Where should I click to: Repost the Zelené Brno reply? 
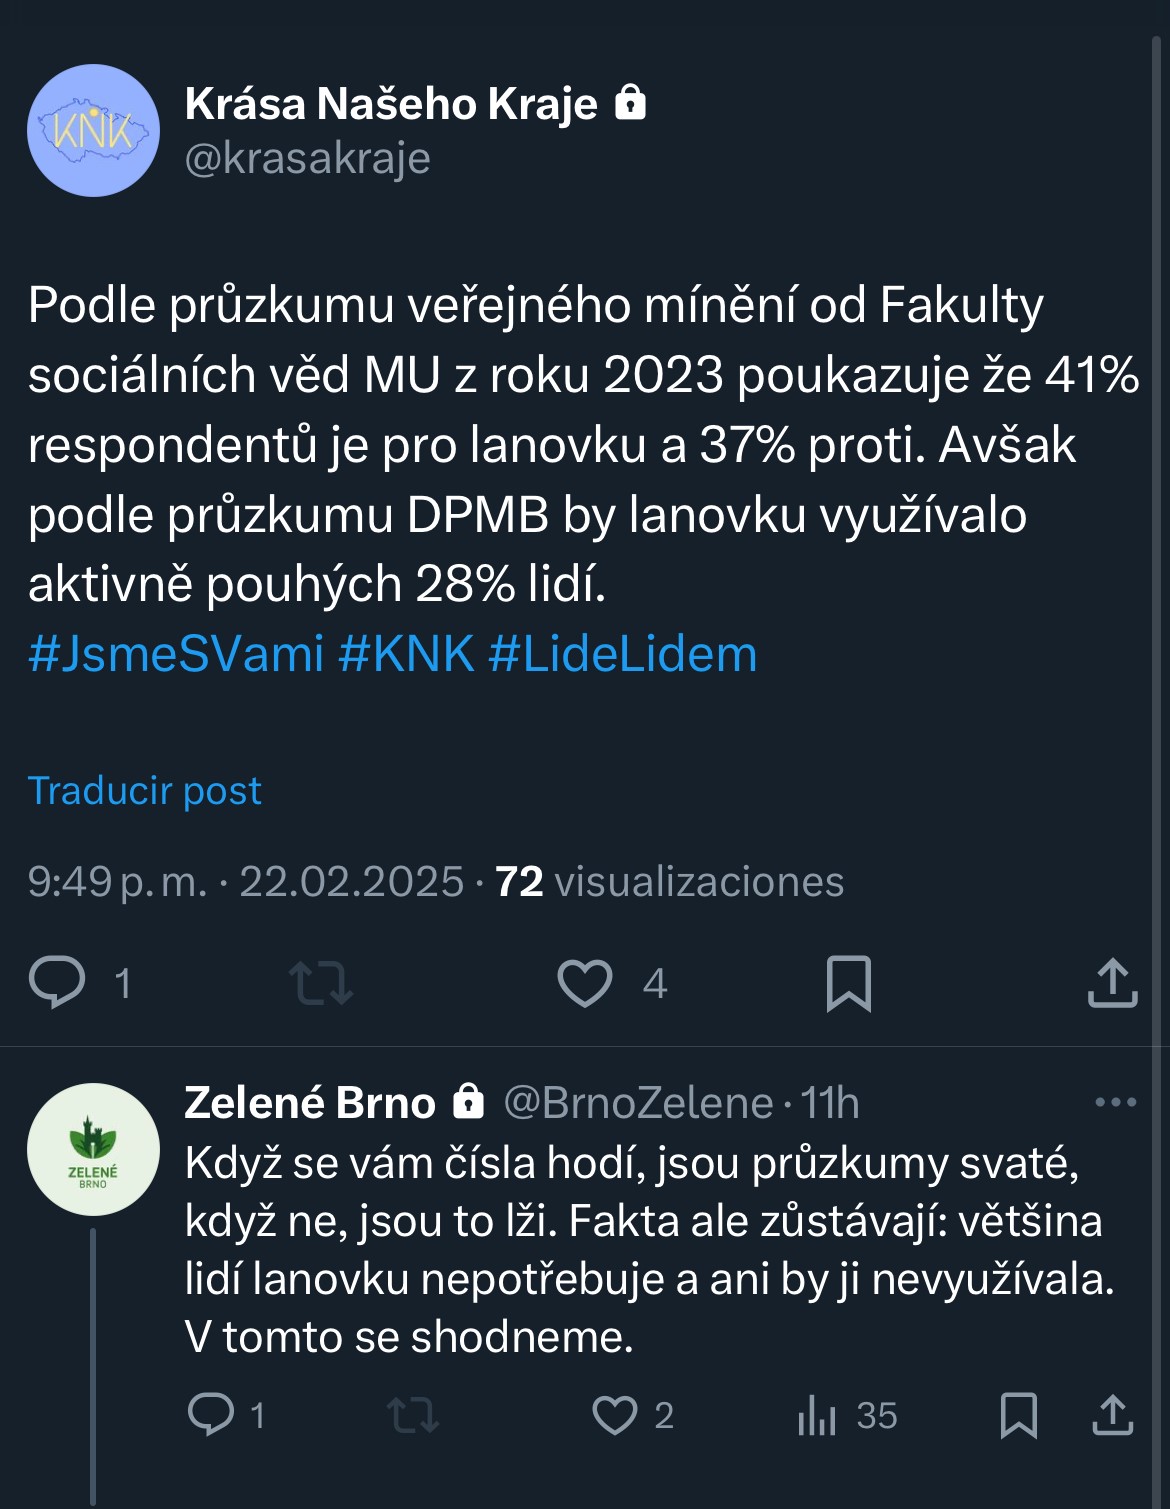tap(413, 1415)
